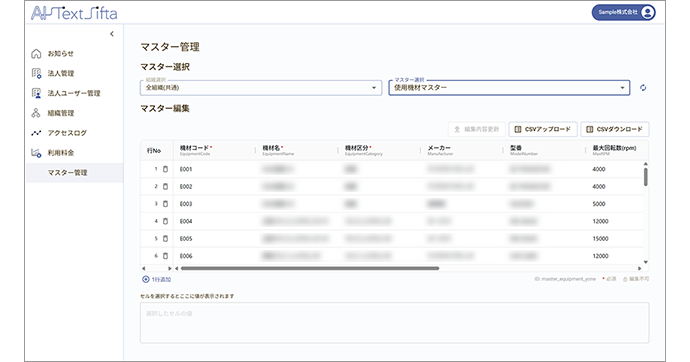Open 組織管理 menu item

click(74, 113)
